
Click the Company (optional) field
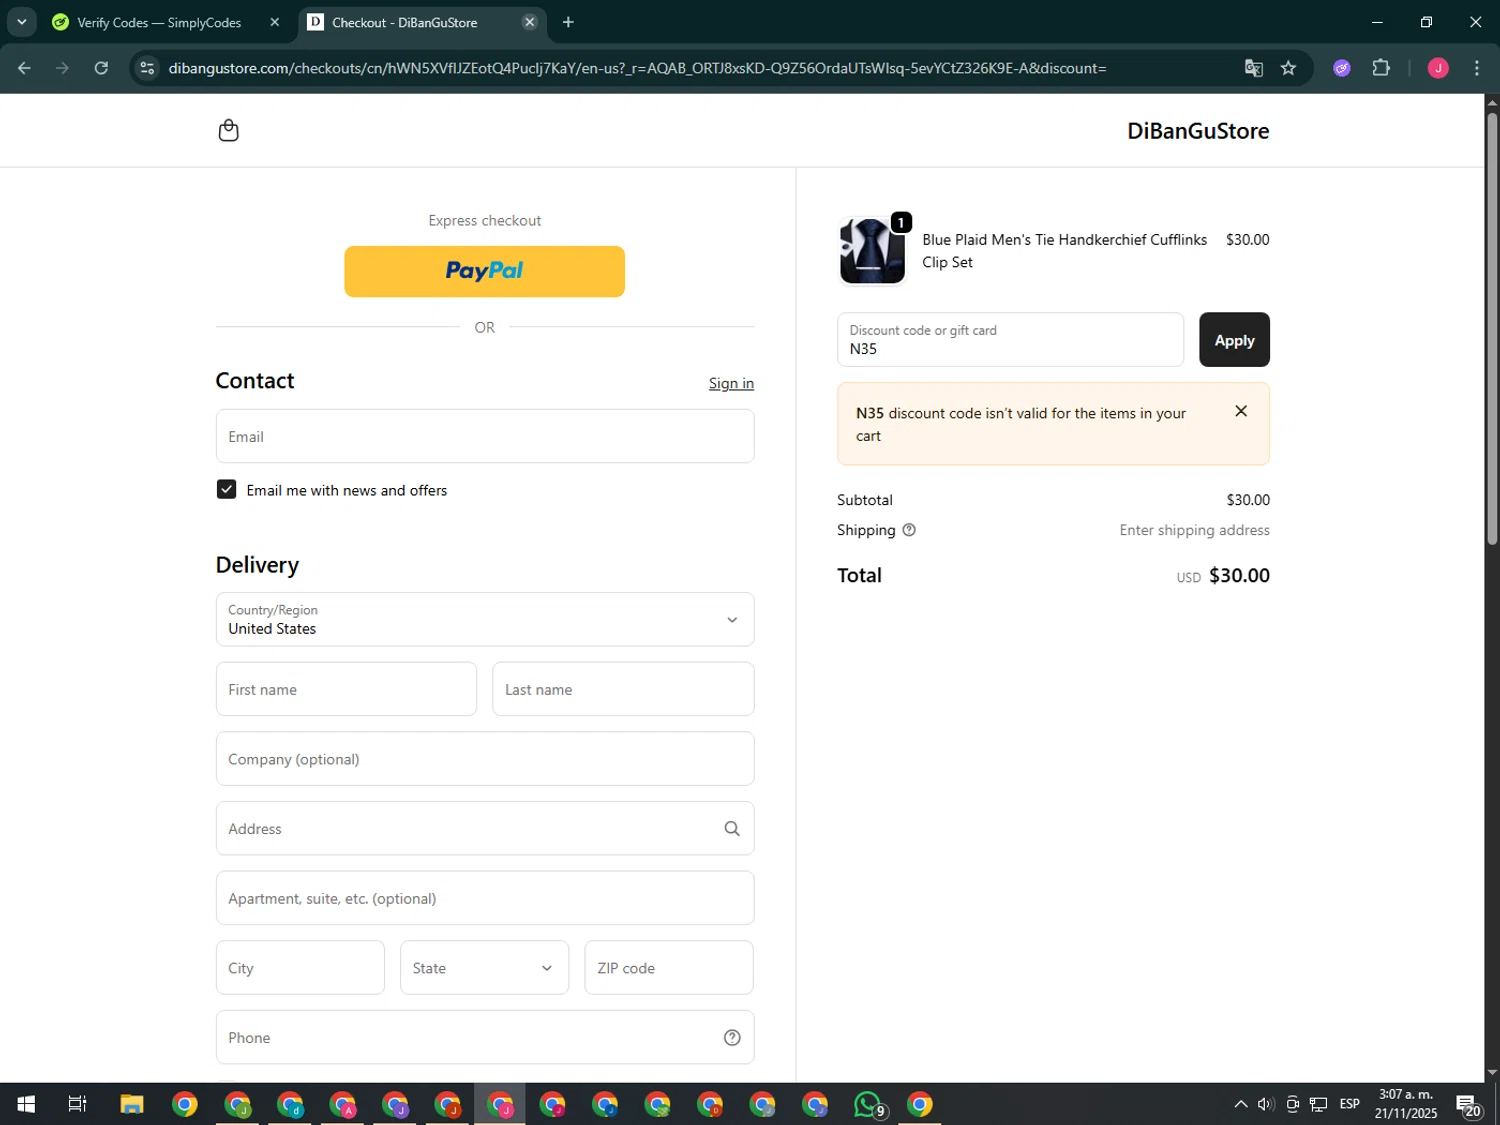coord(485,758)
